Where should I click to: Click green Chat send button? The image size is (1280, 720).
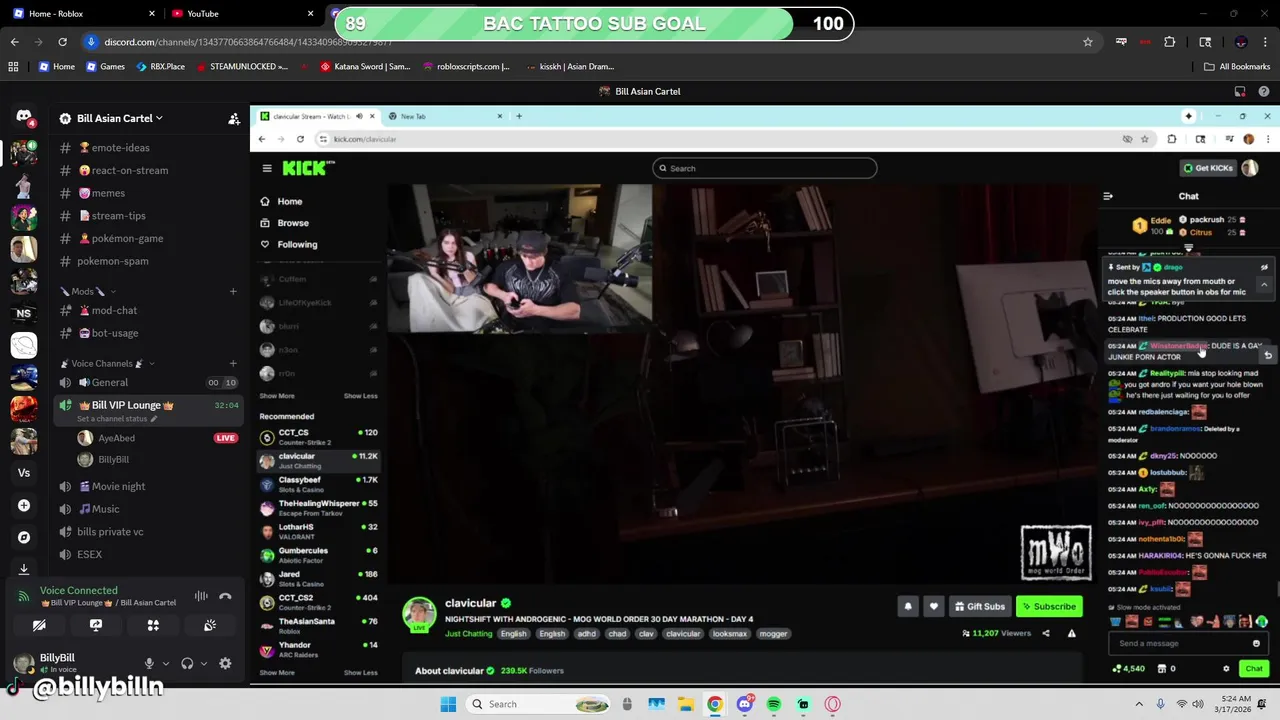pyautogui.click(x=1254, y=669)
